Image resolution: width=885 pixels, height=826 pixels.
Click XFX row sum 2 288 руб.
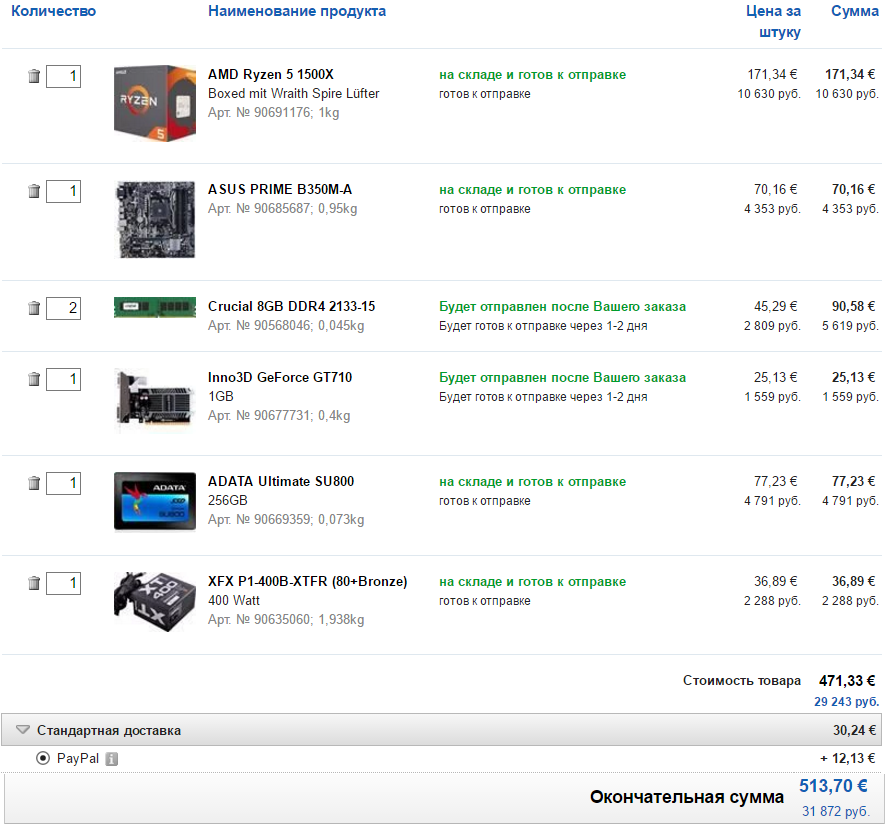(x=851, y=601)
